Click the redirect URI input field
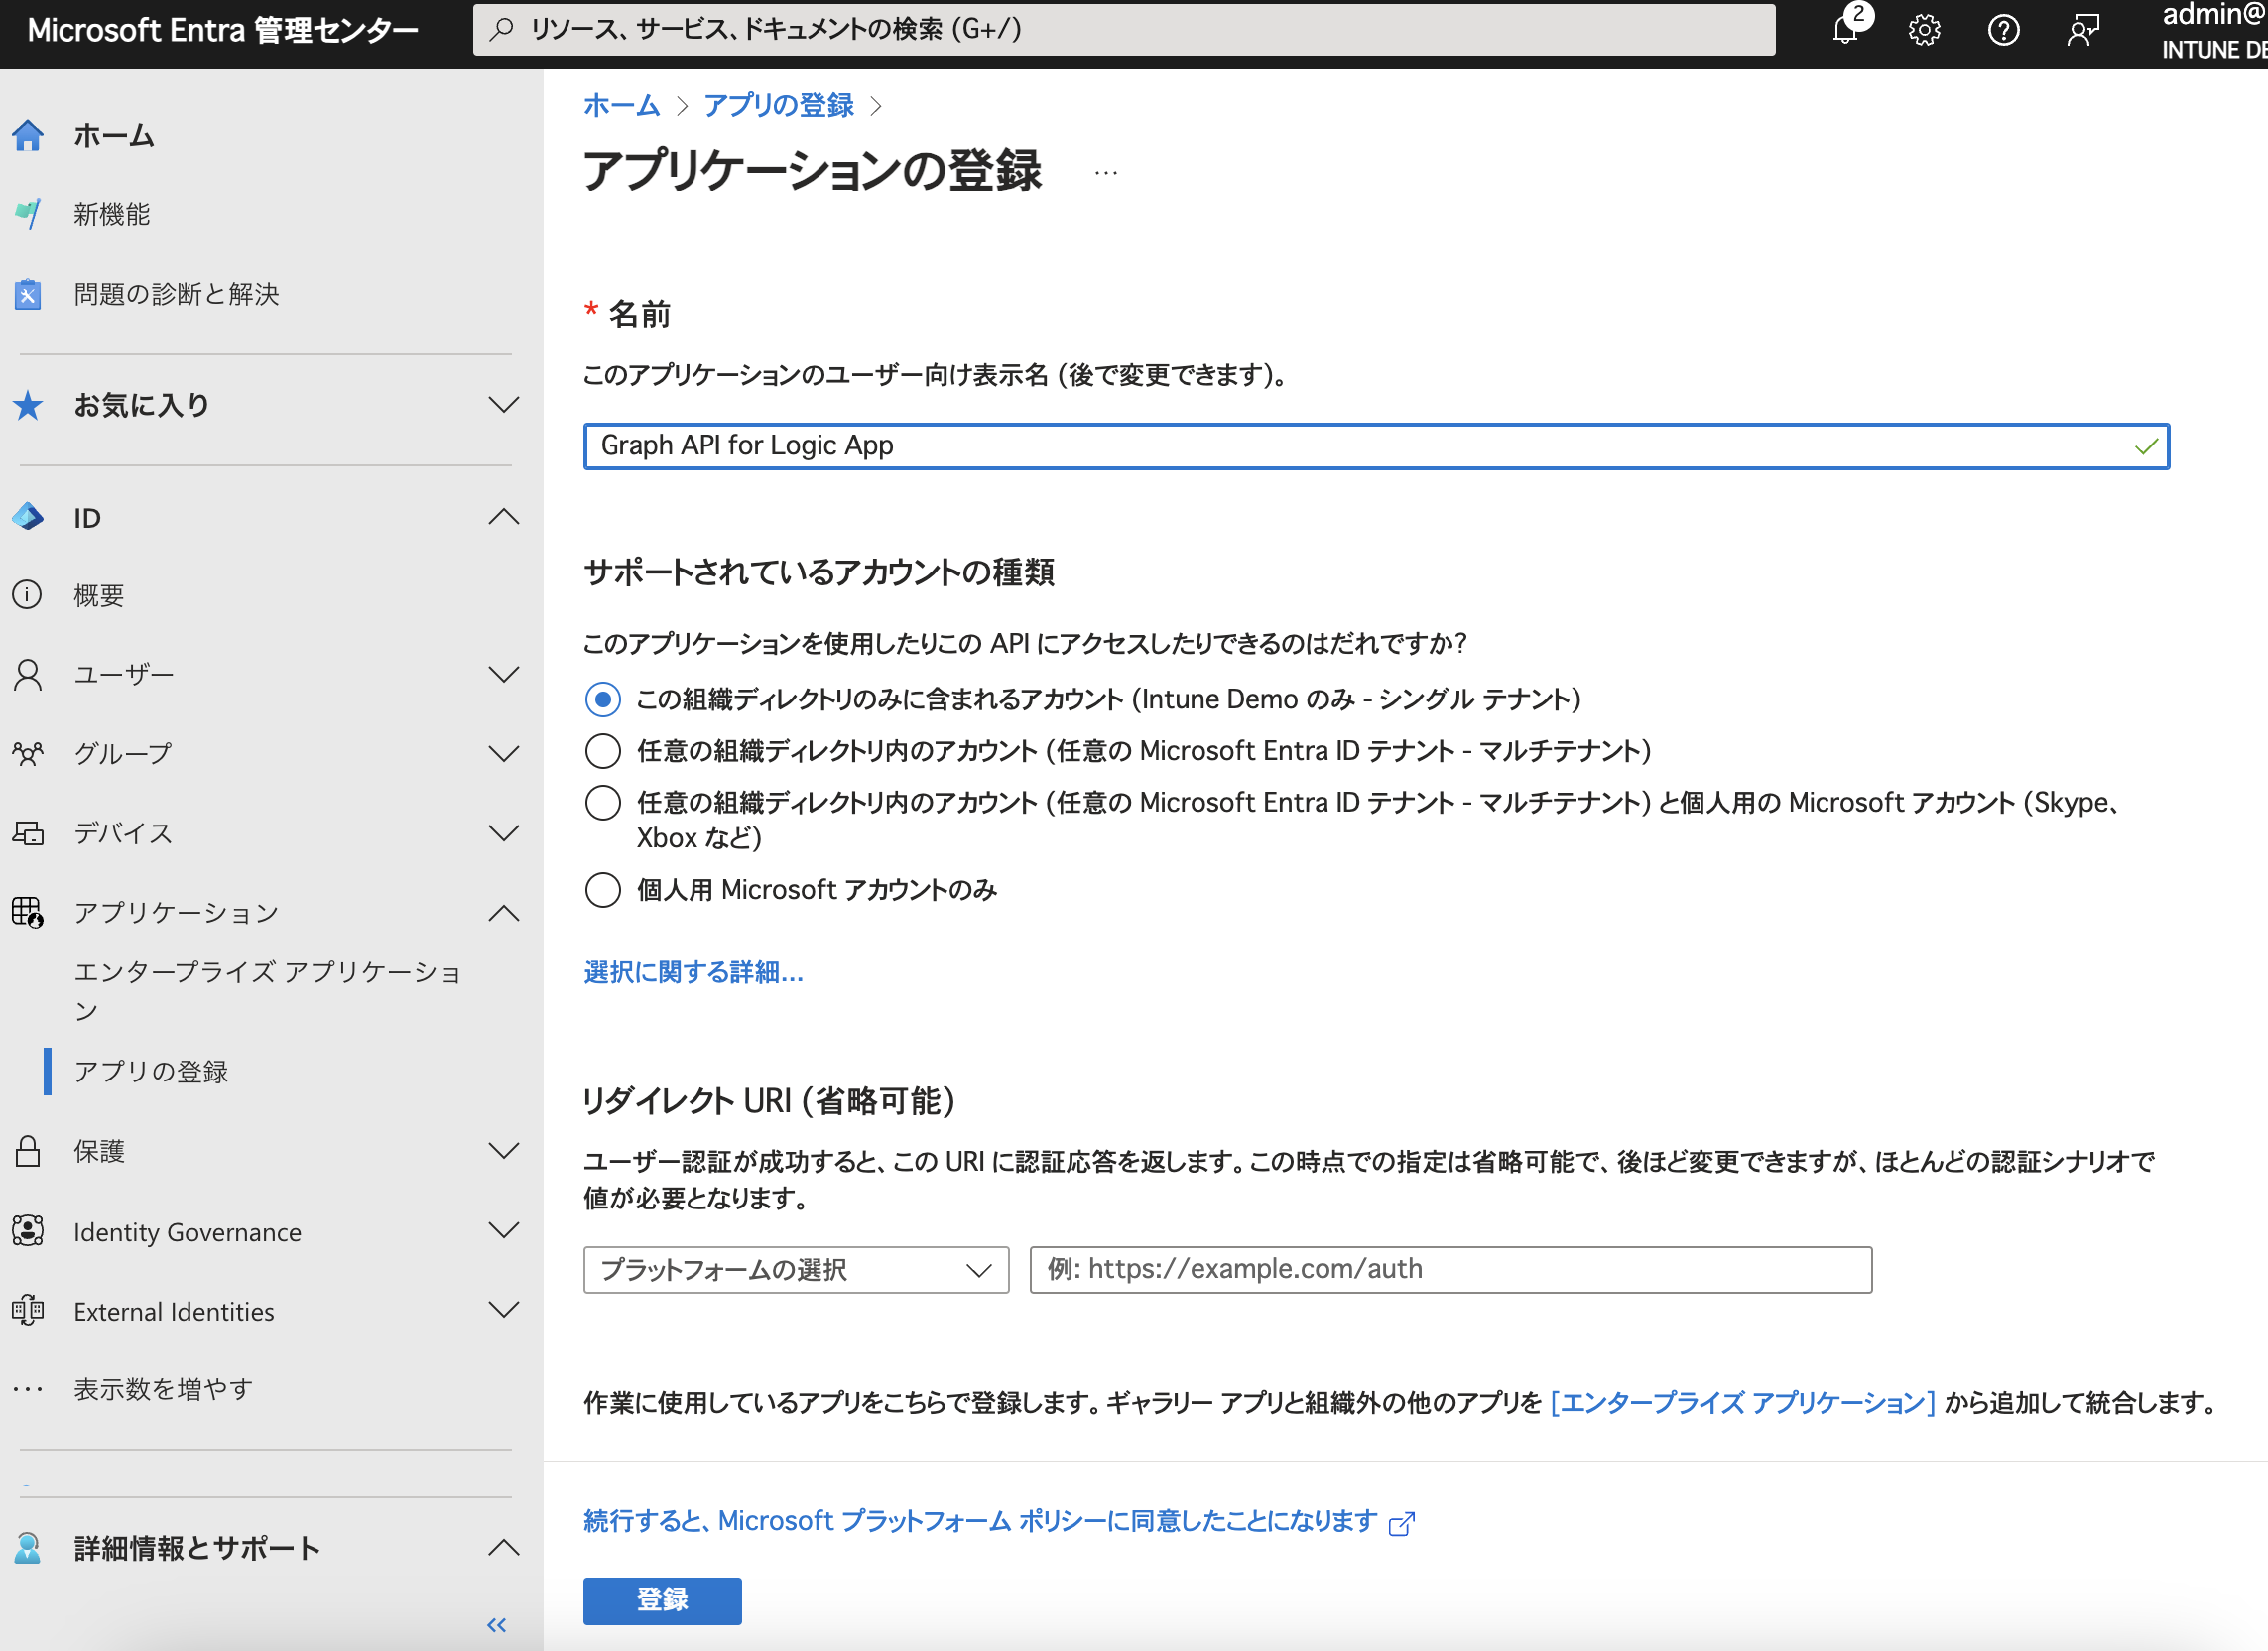Screen dimensions: 2268x1651 (x=1450, y=1270)
